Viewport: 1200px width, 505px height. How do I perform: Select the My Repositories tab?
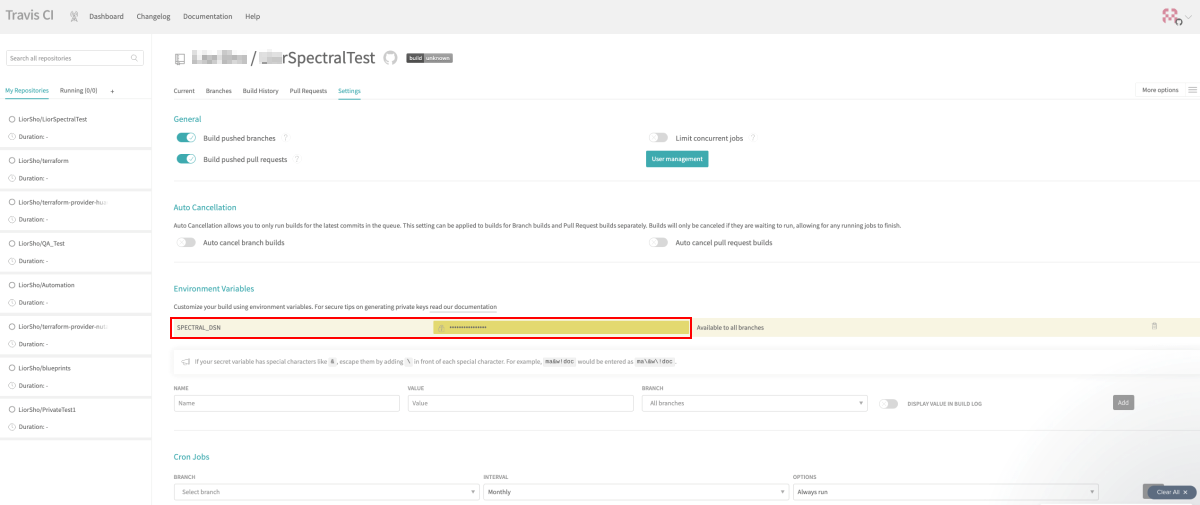(27, 90)
